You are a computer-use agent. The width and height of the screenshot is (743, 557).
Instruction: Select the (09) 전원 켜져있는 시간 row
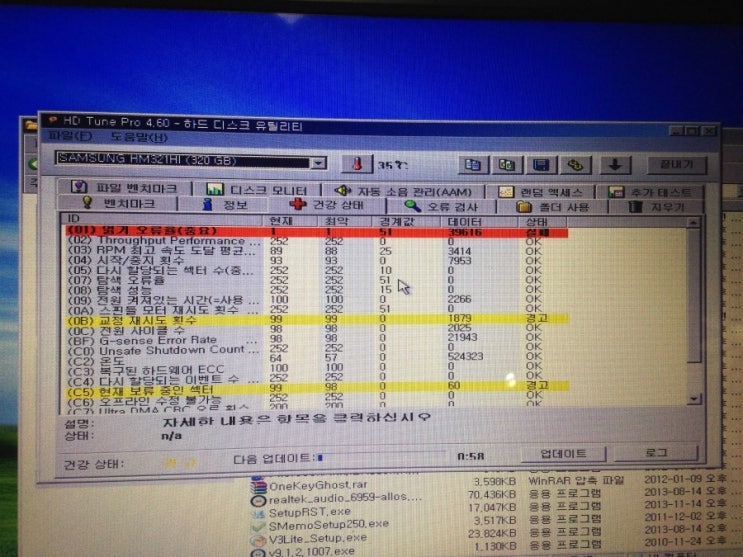316,300
